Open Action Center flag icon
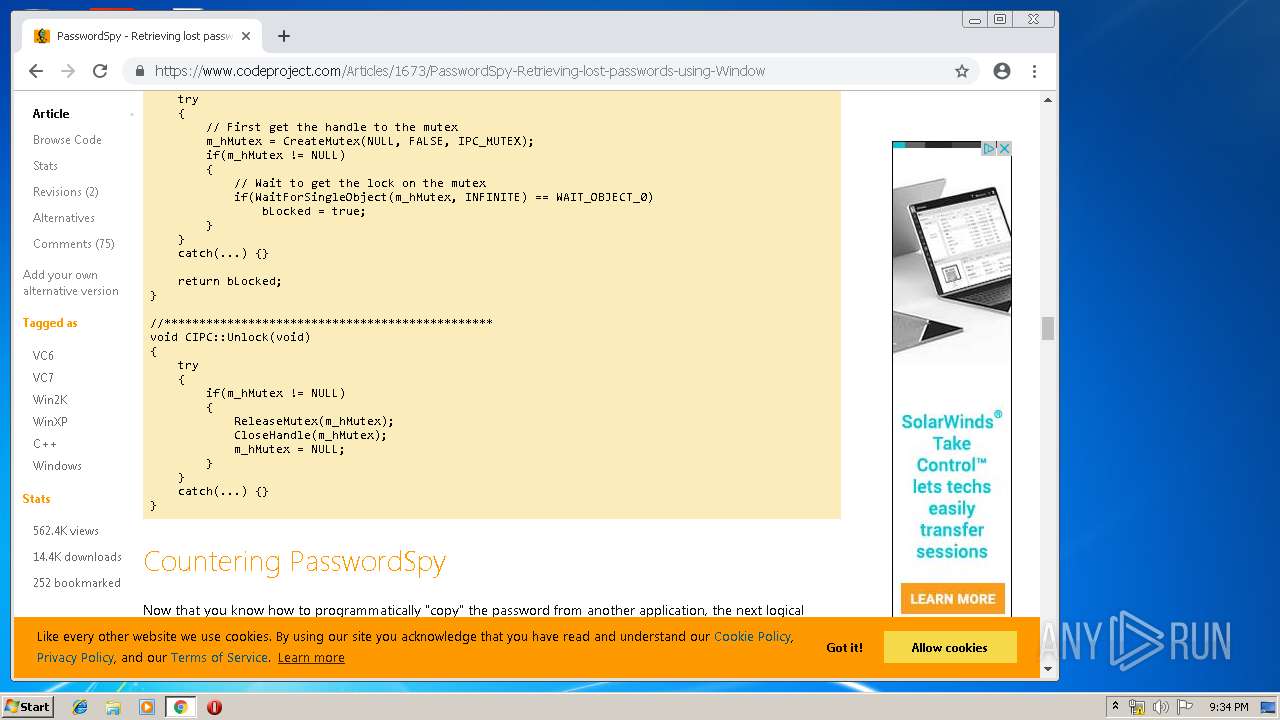The width and height of the screenshot is (1280, 720). (x=1184, y=707)
